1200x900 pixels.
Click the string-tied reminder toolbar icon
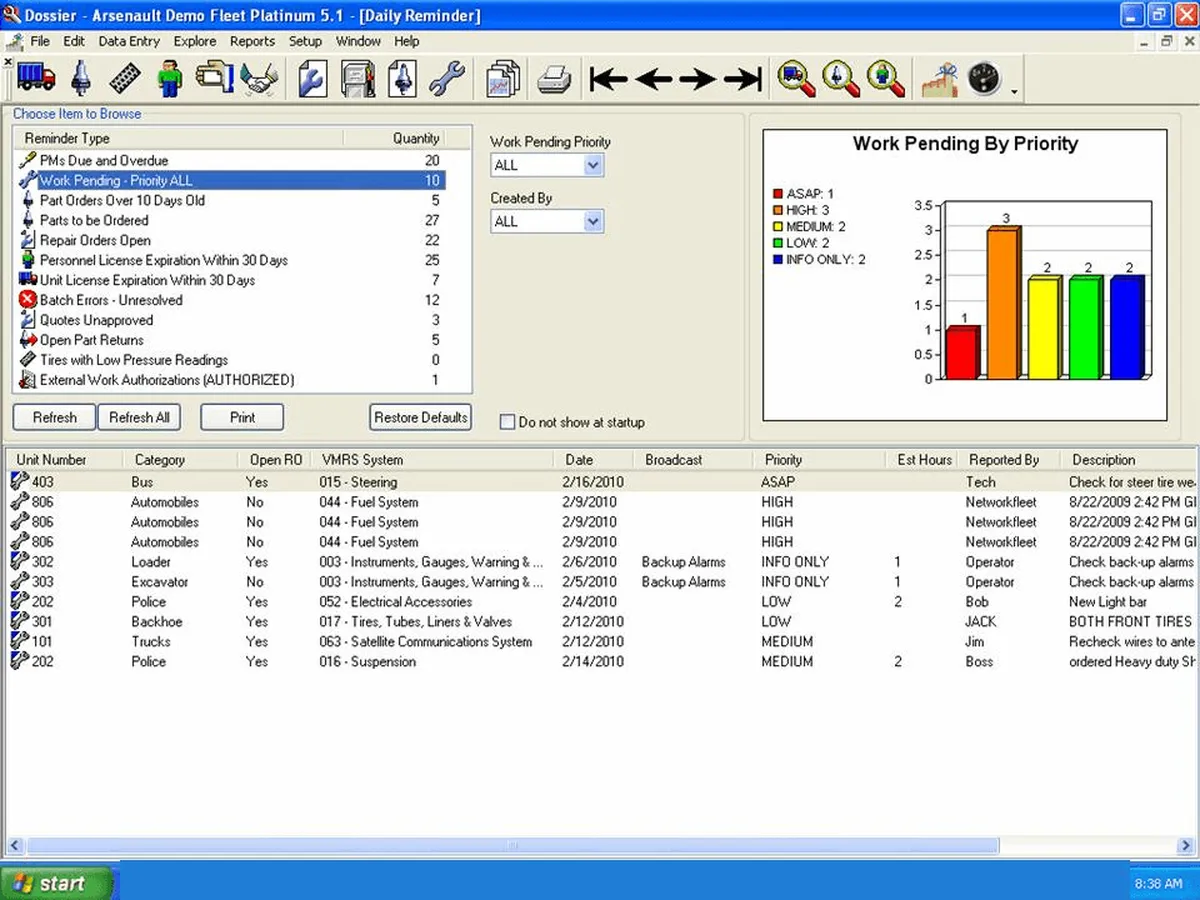pos(939,79)
